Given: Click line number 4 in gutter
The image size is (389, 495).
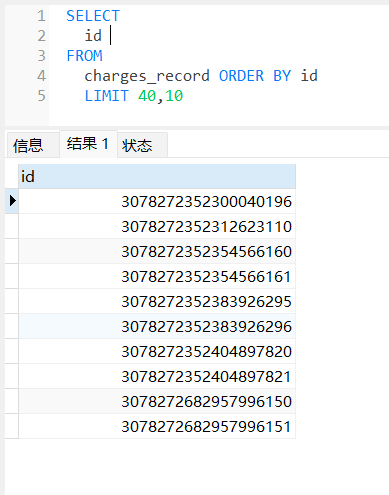Looking at the screenshot, I should tap(41, 76).
